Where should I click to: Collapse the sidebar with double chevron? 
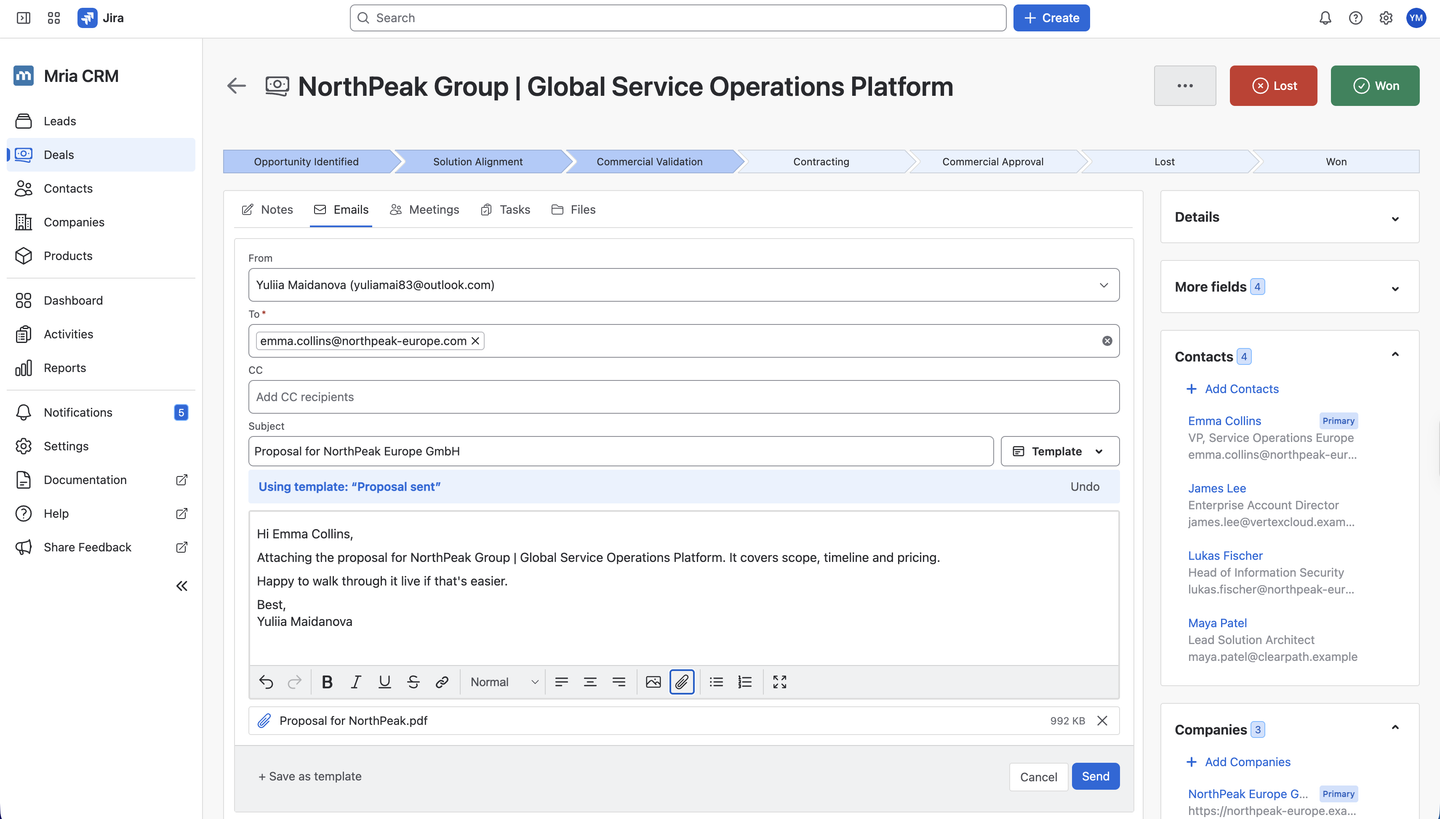[182, 586]
